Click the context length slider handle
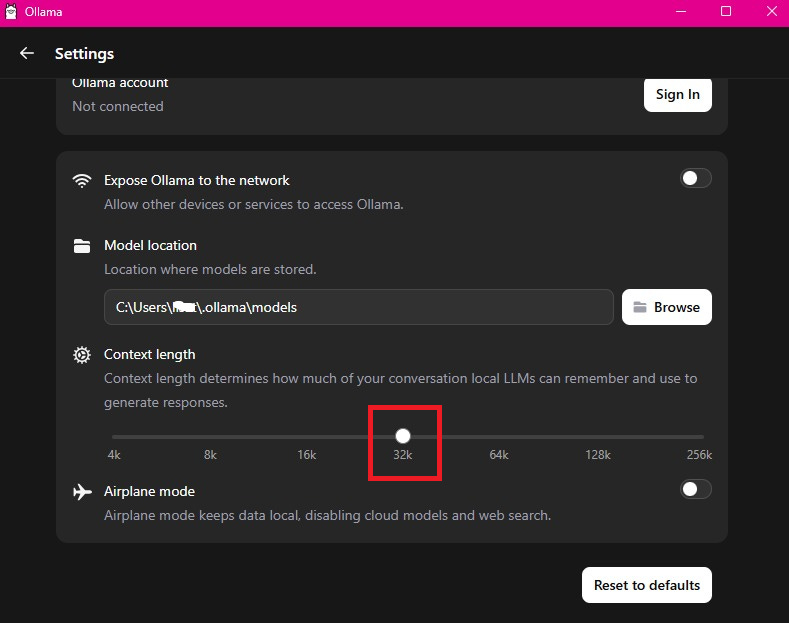Viewport: 789px width, 623px height. [403, 436]
